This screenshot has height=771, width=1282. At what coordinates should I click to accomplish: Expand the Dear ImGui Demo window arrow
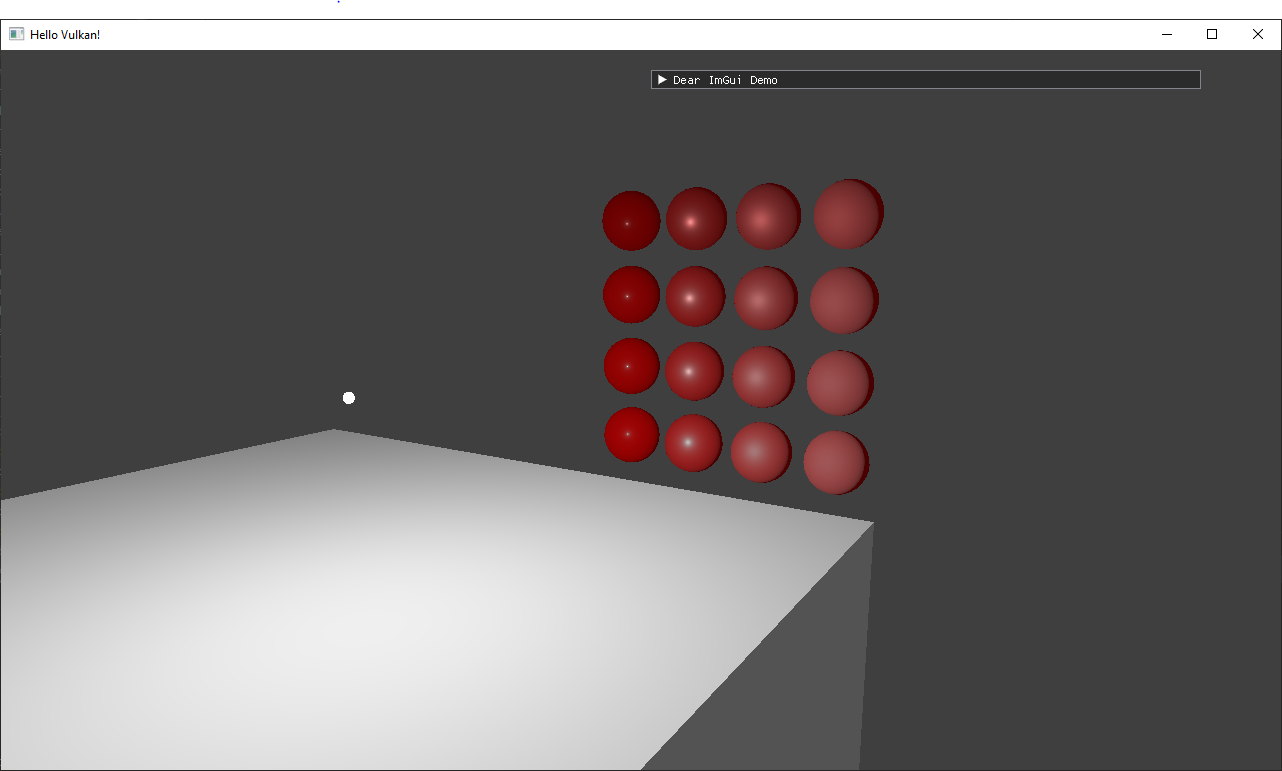(662, 80)
